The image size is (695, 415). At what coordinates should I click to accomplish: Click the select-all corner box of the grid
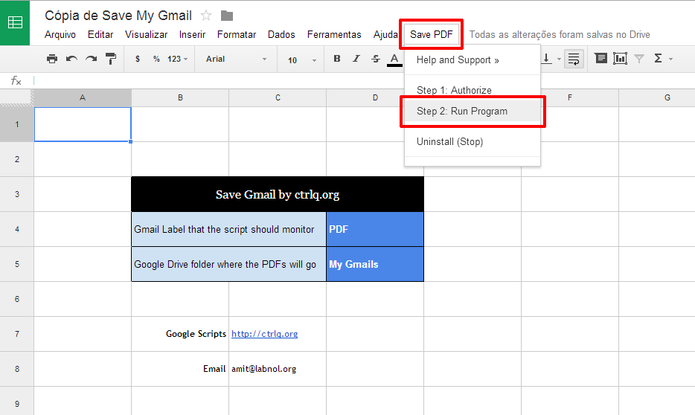(16, 98)
